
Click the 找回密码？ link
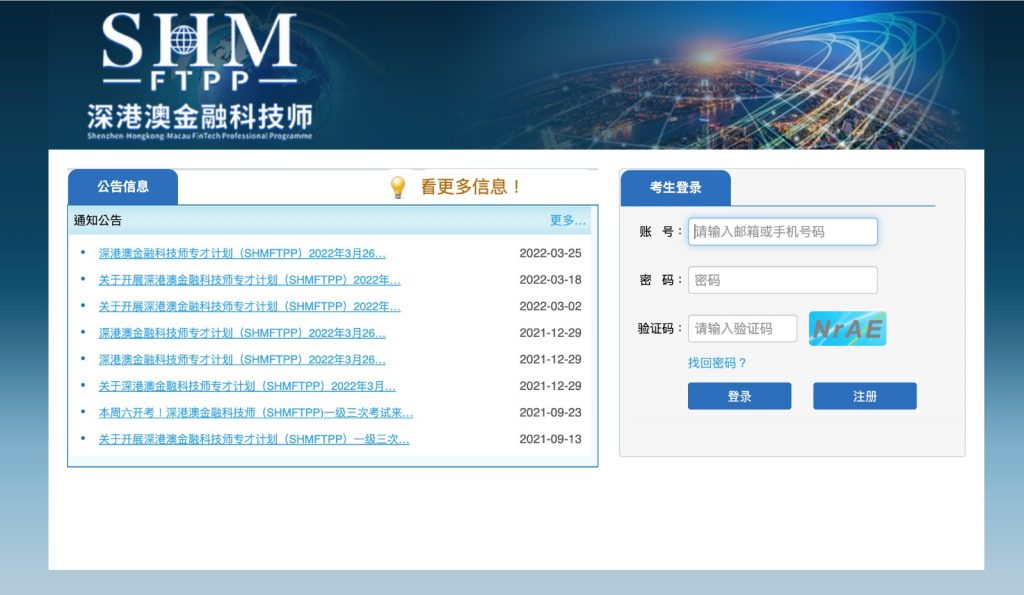(x=716, y=363)
